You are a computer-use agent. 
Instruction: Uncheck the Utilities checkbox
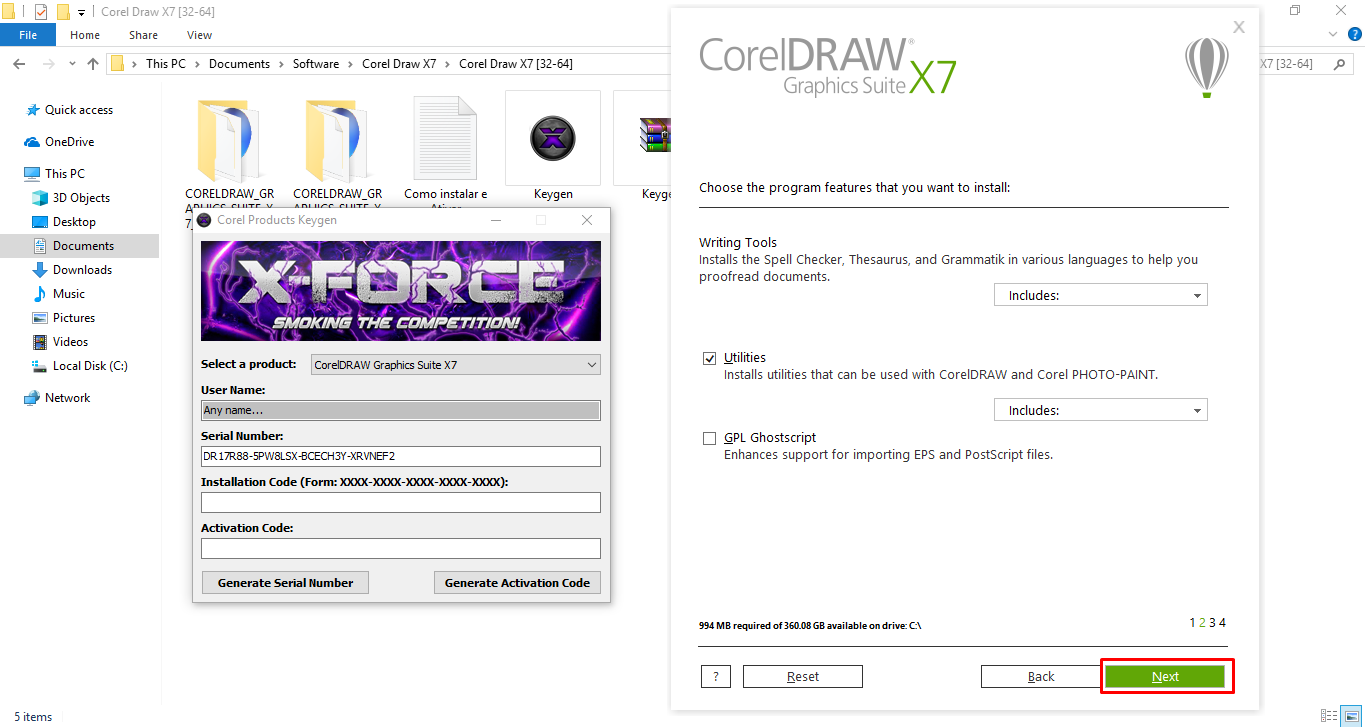coord(710,357)
